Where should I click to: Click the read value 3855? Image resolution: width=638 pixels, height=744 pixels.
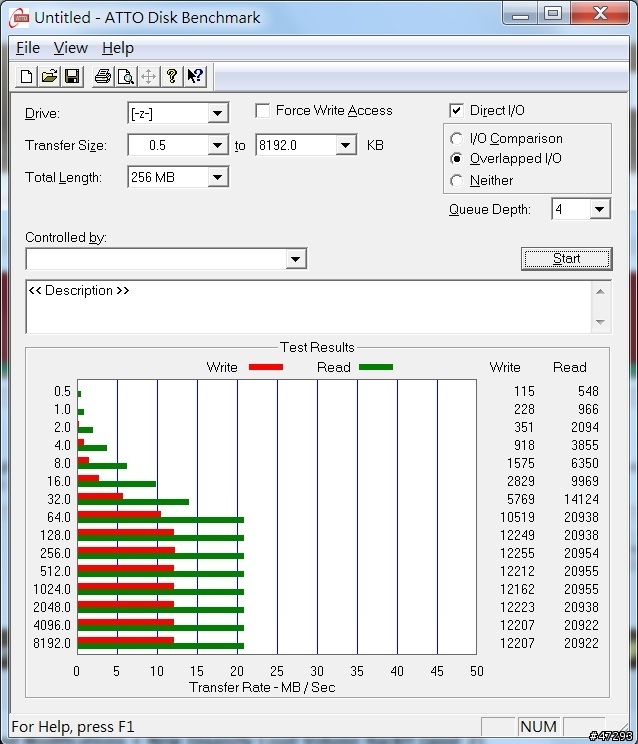[584, 445]
